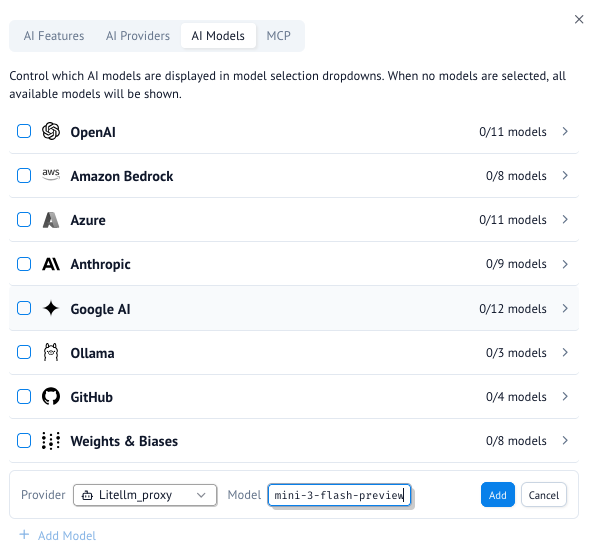Click the Ollama provider name
Image resolution: width=599 pixels, height=553 pixels.
[92, 353]
